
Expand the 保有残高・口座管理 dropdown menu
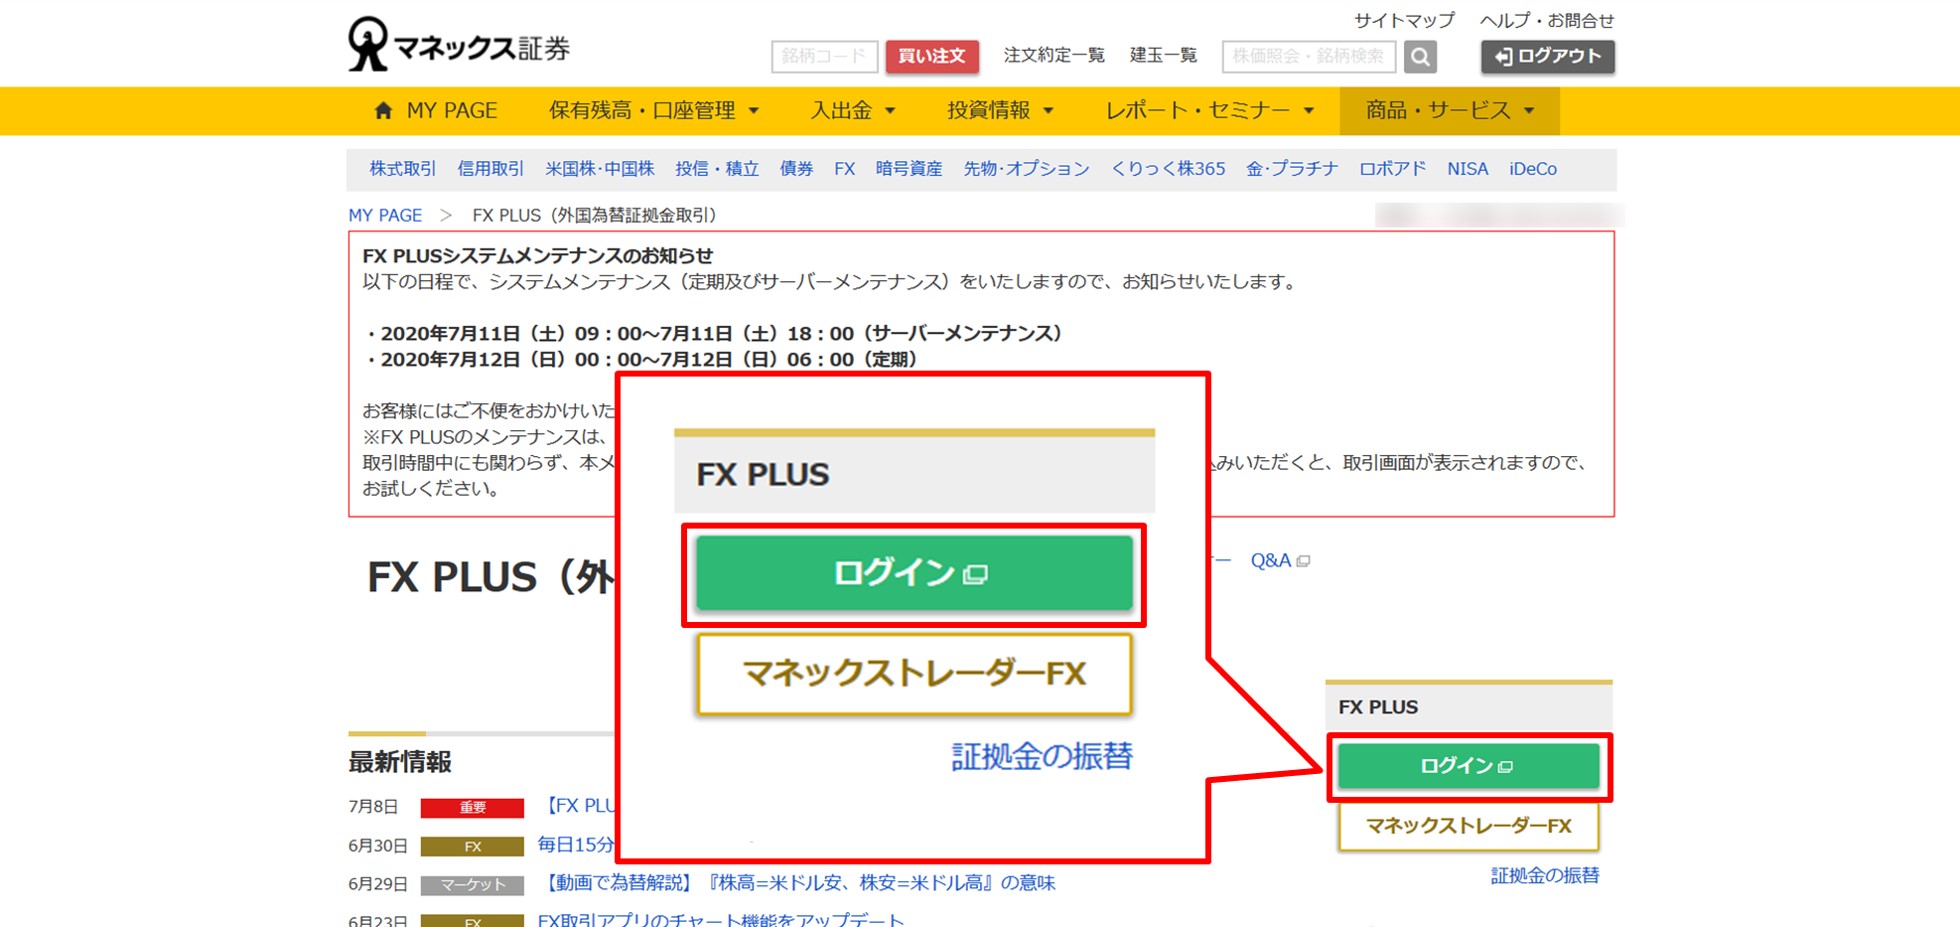(654, 111)
